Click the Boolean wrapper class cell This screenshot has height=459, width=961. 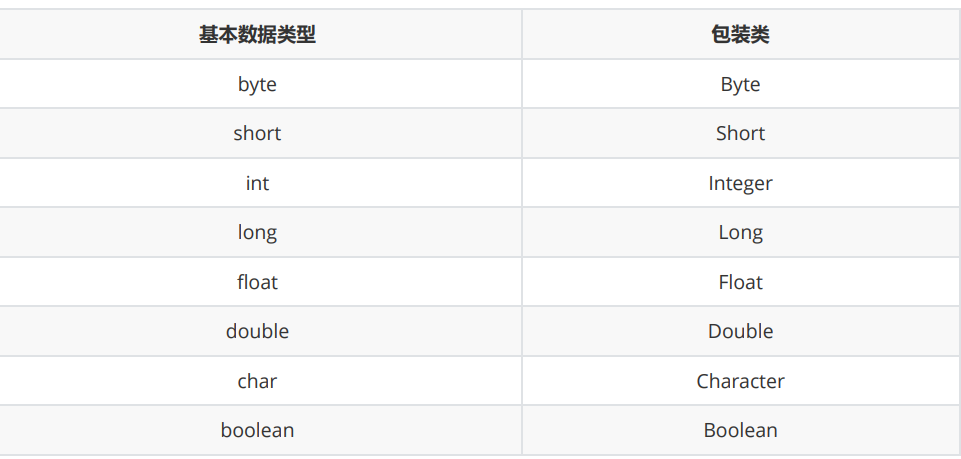click(741, 430)
